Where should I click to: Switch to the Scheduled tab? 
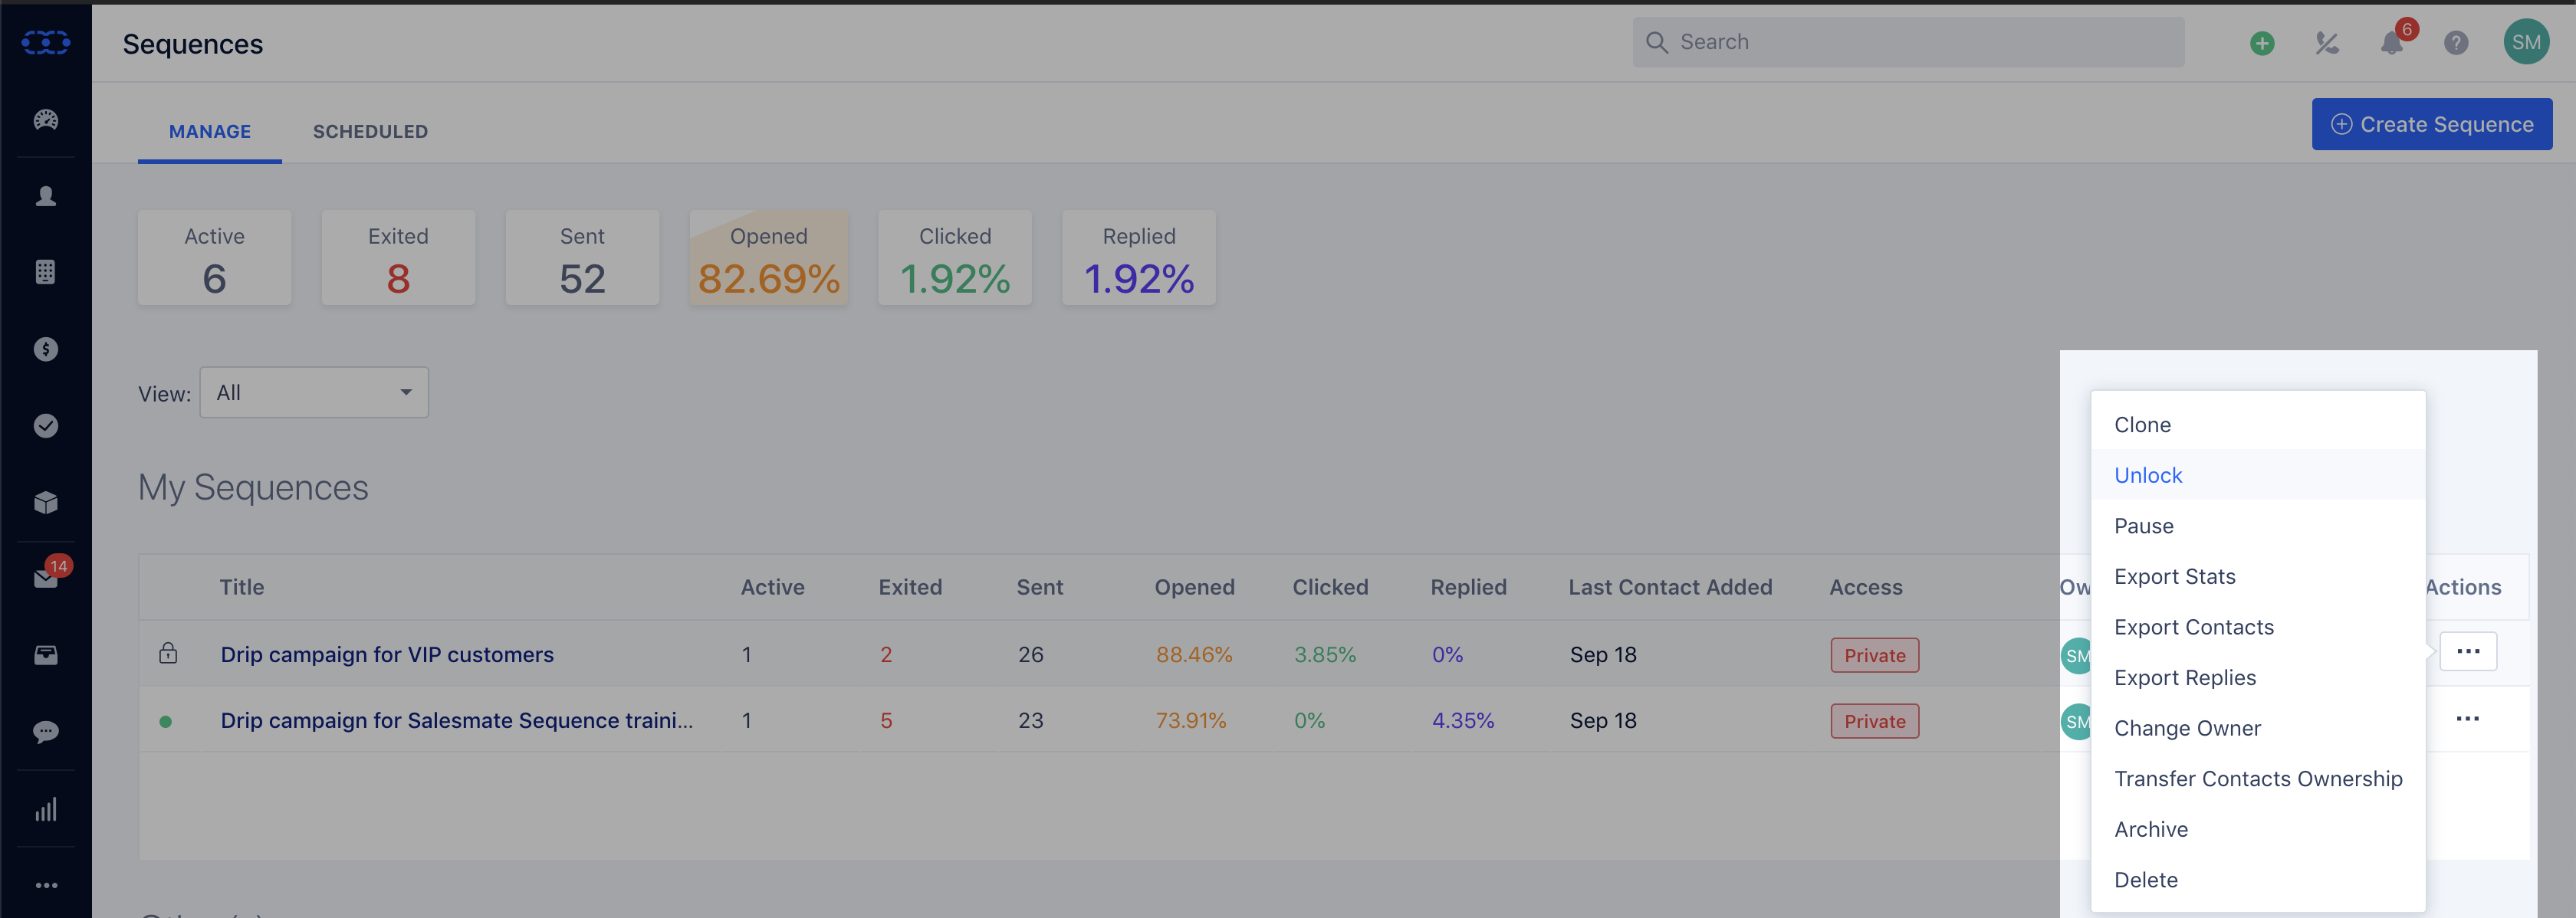370,131
